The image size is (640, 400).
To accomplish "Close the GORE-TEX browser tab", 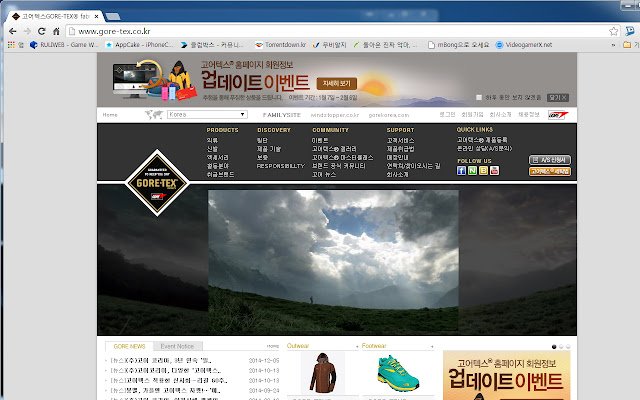I will [96, 16].
